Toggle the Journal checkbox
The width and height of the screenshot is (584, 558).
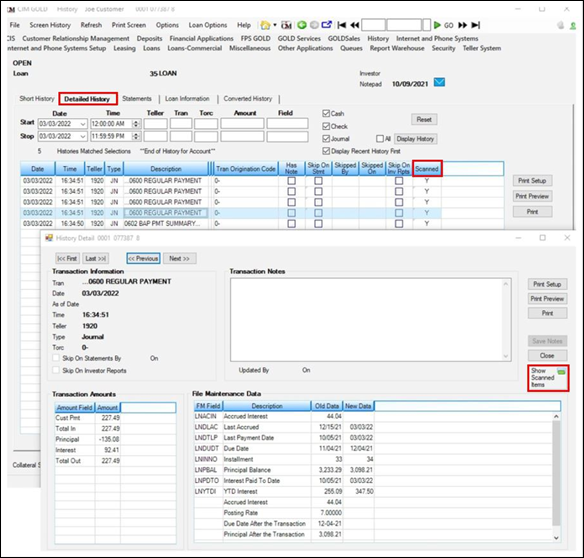(326, 139)
